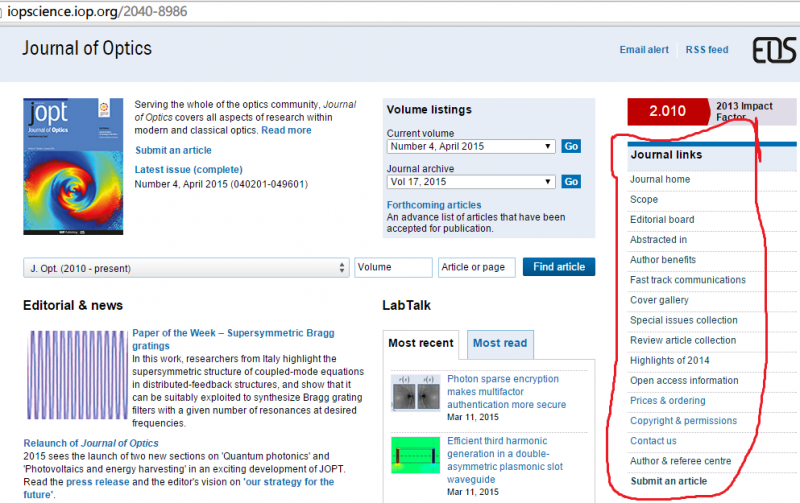The width and height of the screenshot is (800, 503).
Task: Click the Read more link
Action: tap(286, 130)
